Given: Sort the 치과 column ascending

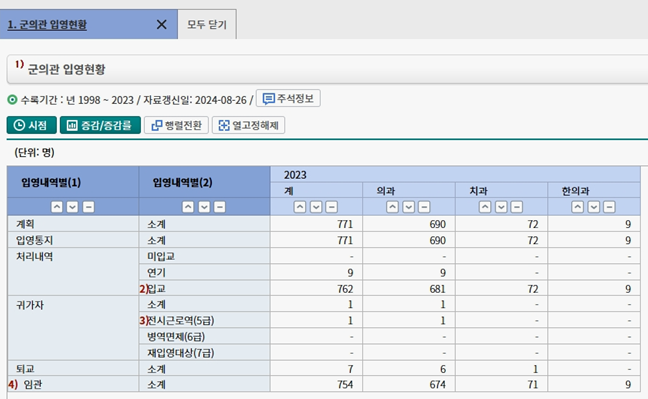Looking at the screenshot, I should (x=485, y=207).
